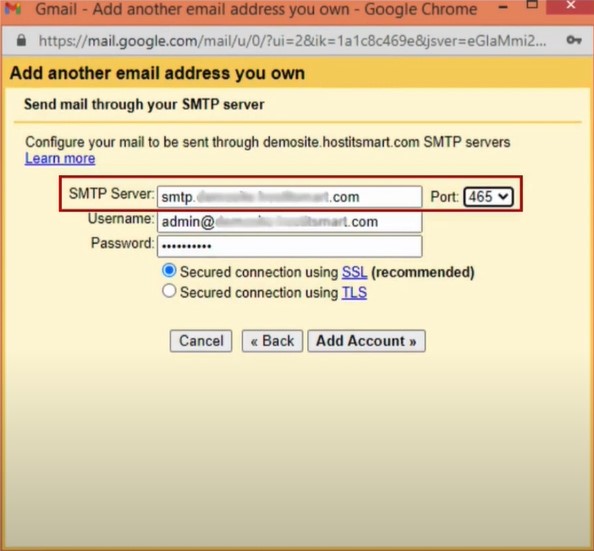Click the padlock site security icon
This screenshot has height=551, width=594.
(21, 40)
